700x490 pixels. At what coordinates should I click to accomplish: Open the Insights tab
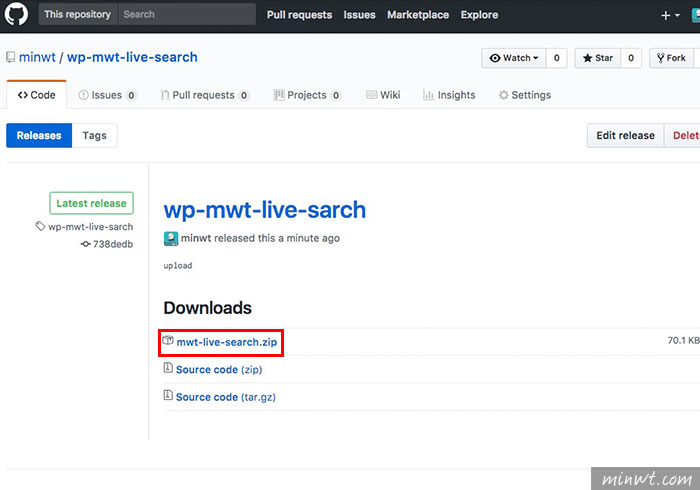[449, 95]
